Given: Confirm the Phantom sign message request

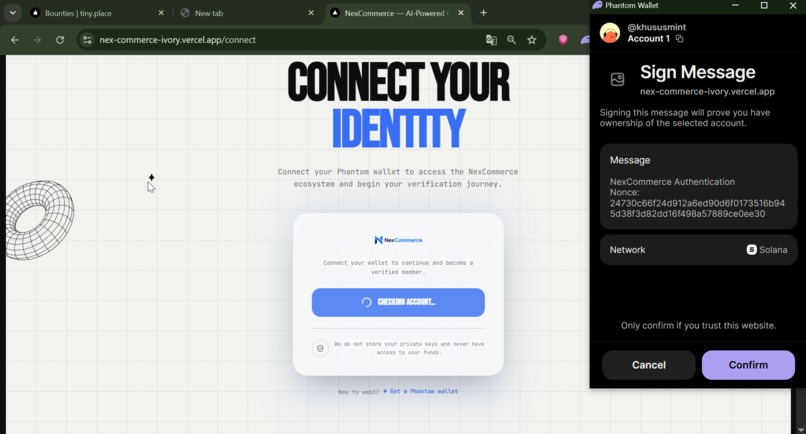Looking at the screenshot, I should click(x=748, y=365).
